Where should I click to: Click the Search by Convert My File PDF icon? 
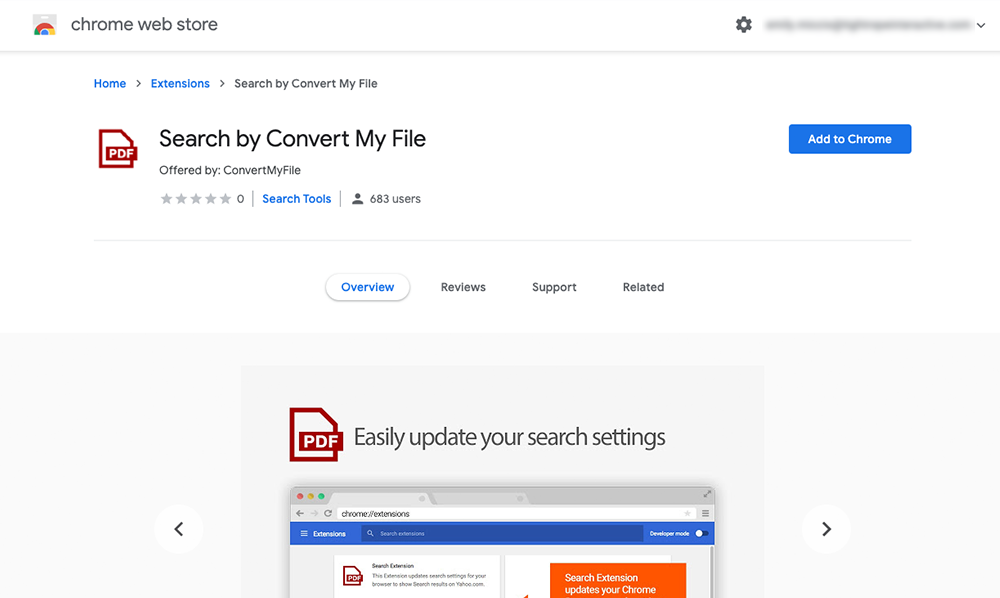click(x=117, y=148)
